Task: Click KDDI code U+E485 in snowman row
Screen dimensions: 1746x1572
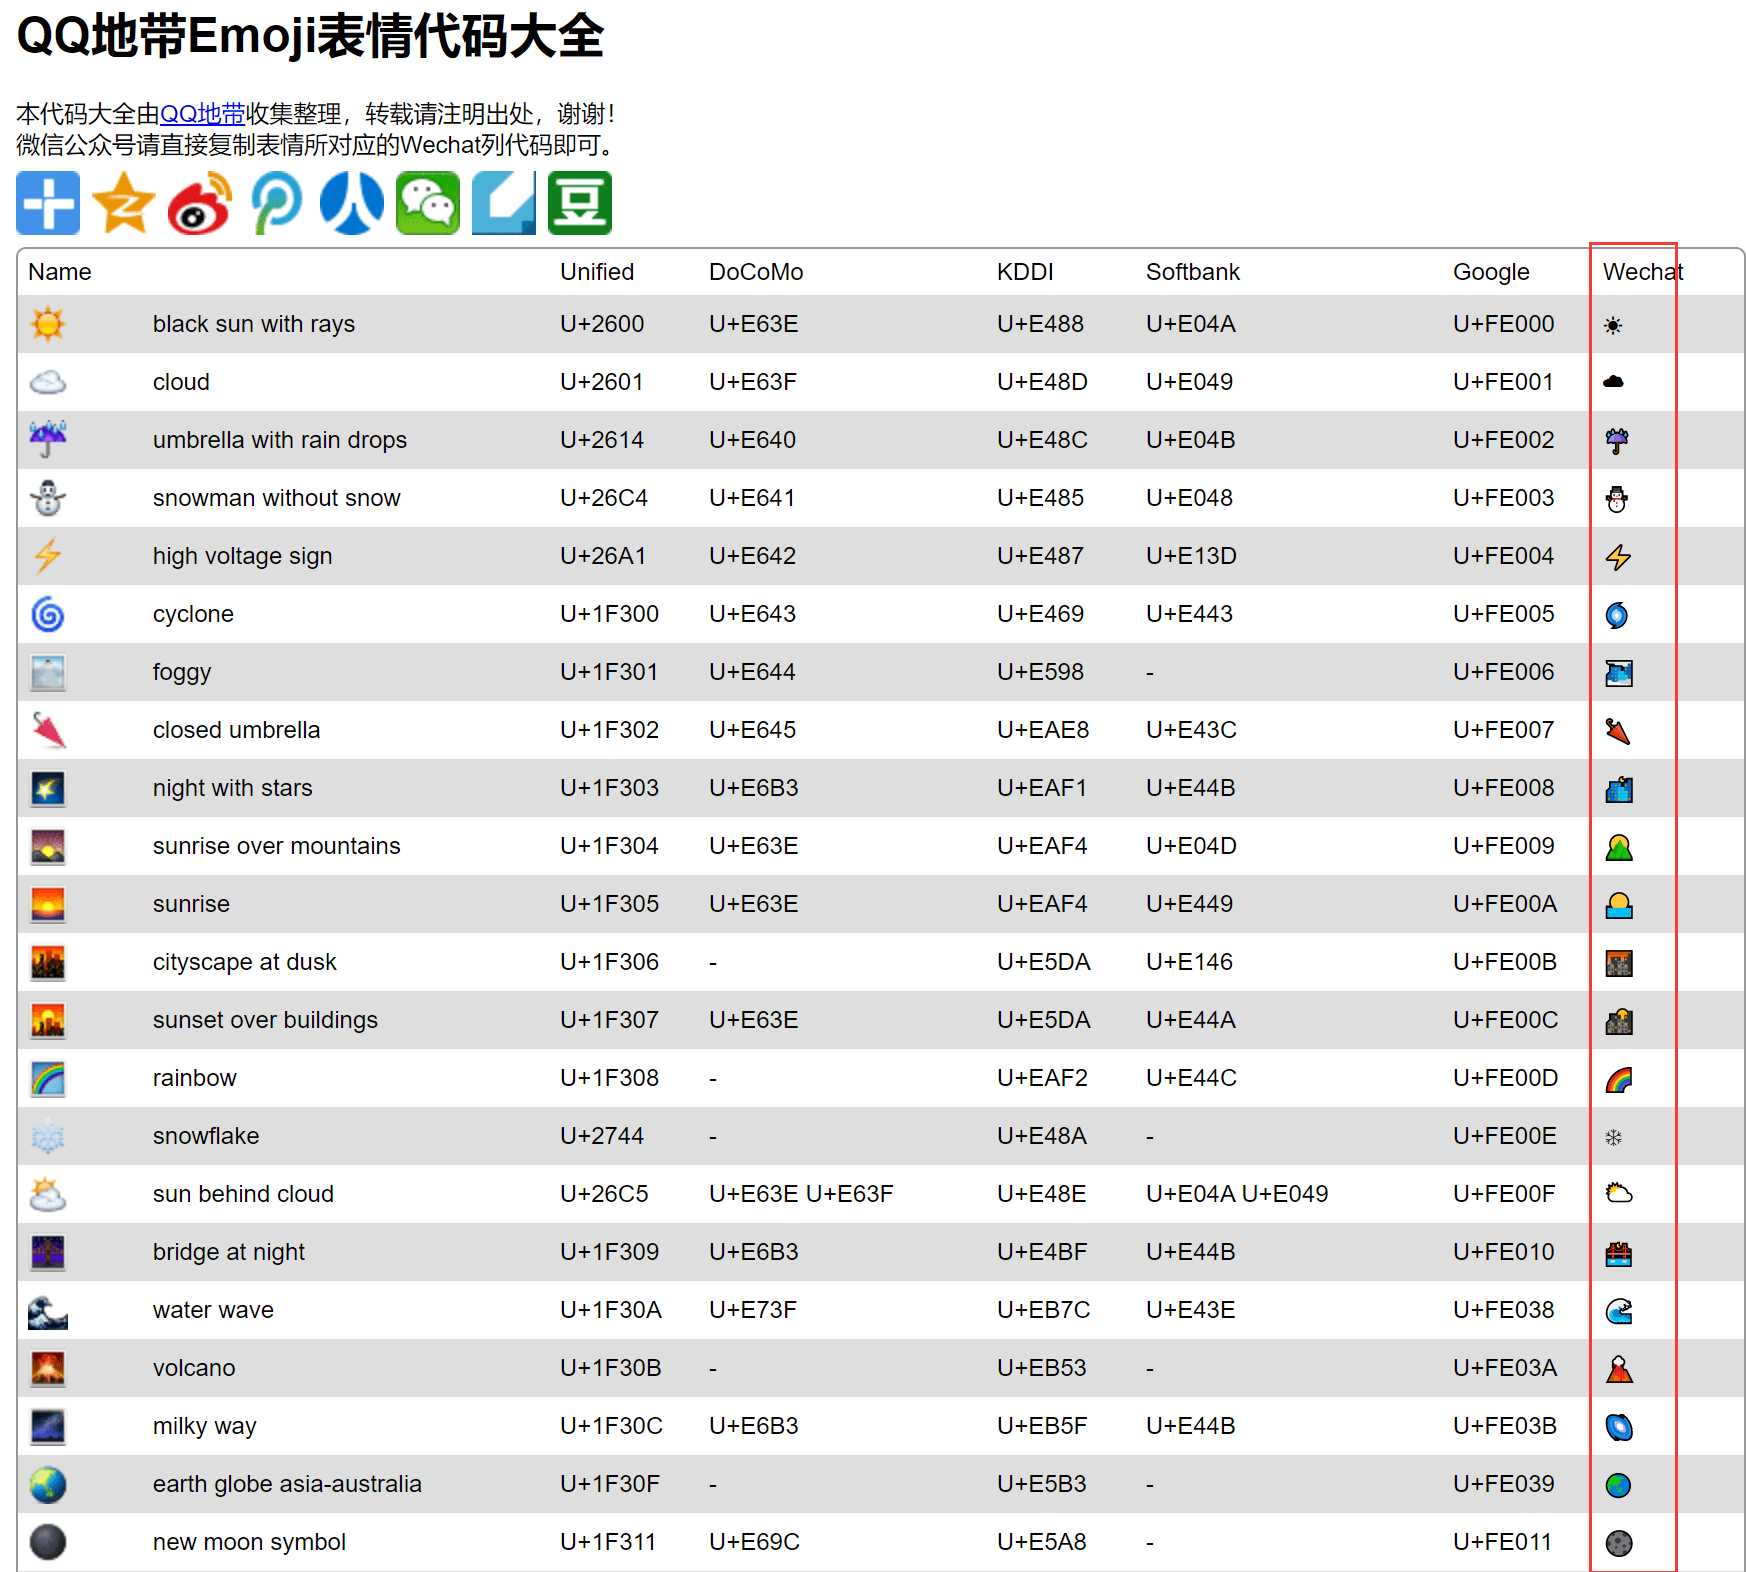Action: click(1040, 498)
